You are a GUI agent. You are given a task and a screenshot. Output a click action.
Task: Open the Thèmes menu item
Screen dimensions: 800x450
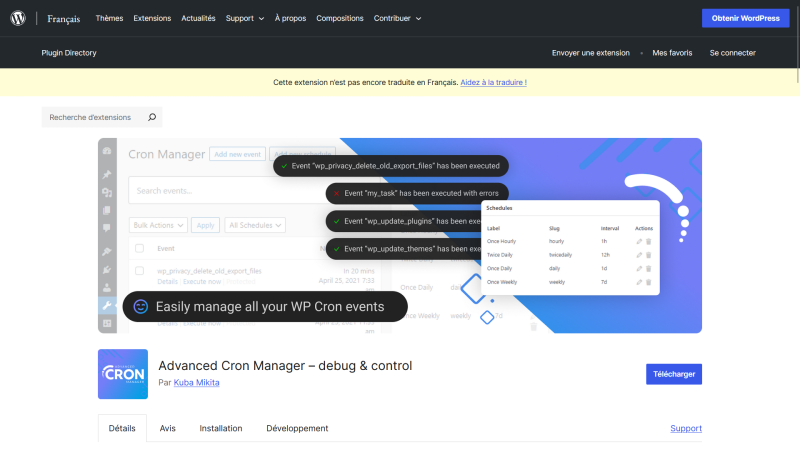(x=109, y=18)
